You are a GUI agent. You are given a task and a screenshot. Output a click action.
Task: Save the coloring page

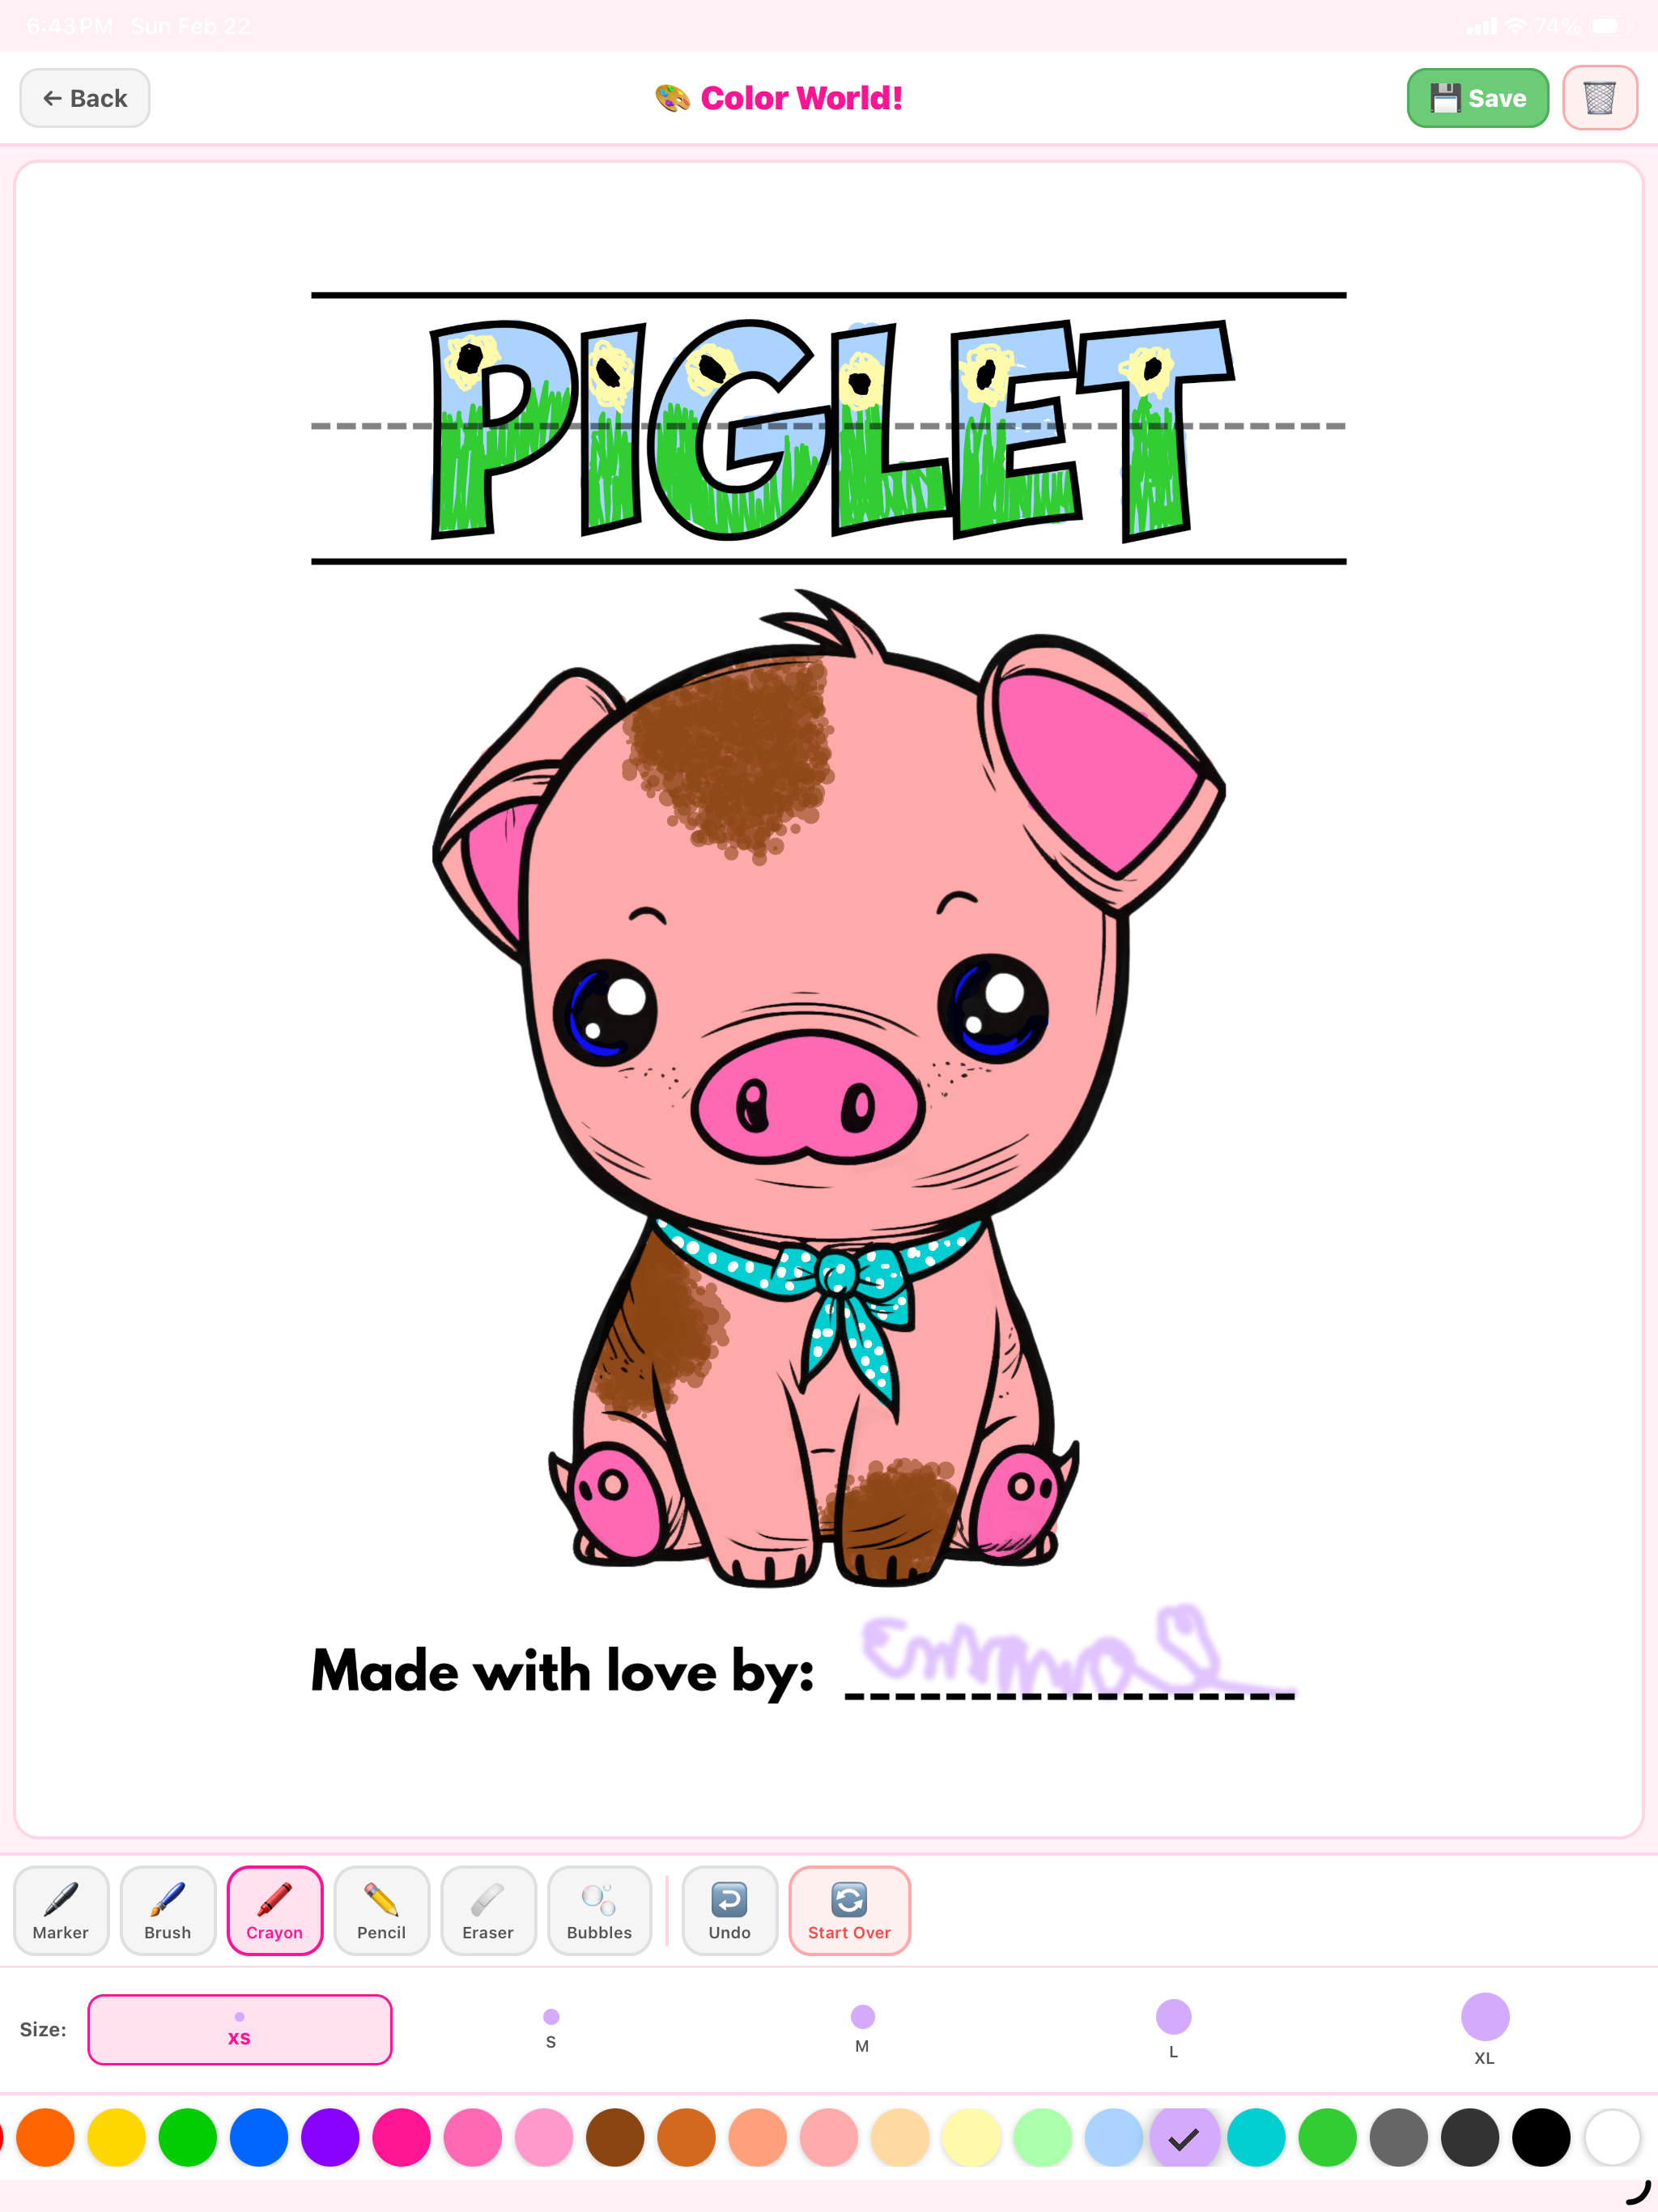[1478, 98]
